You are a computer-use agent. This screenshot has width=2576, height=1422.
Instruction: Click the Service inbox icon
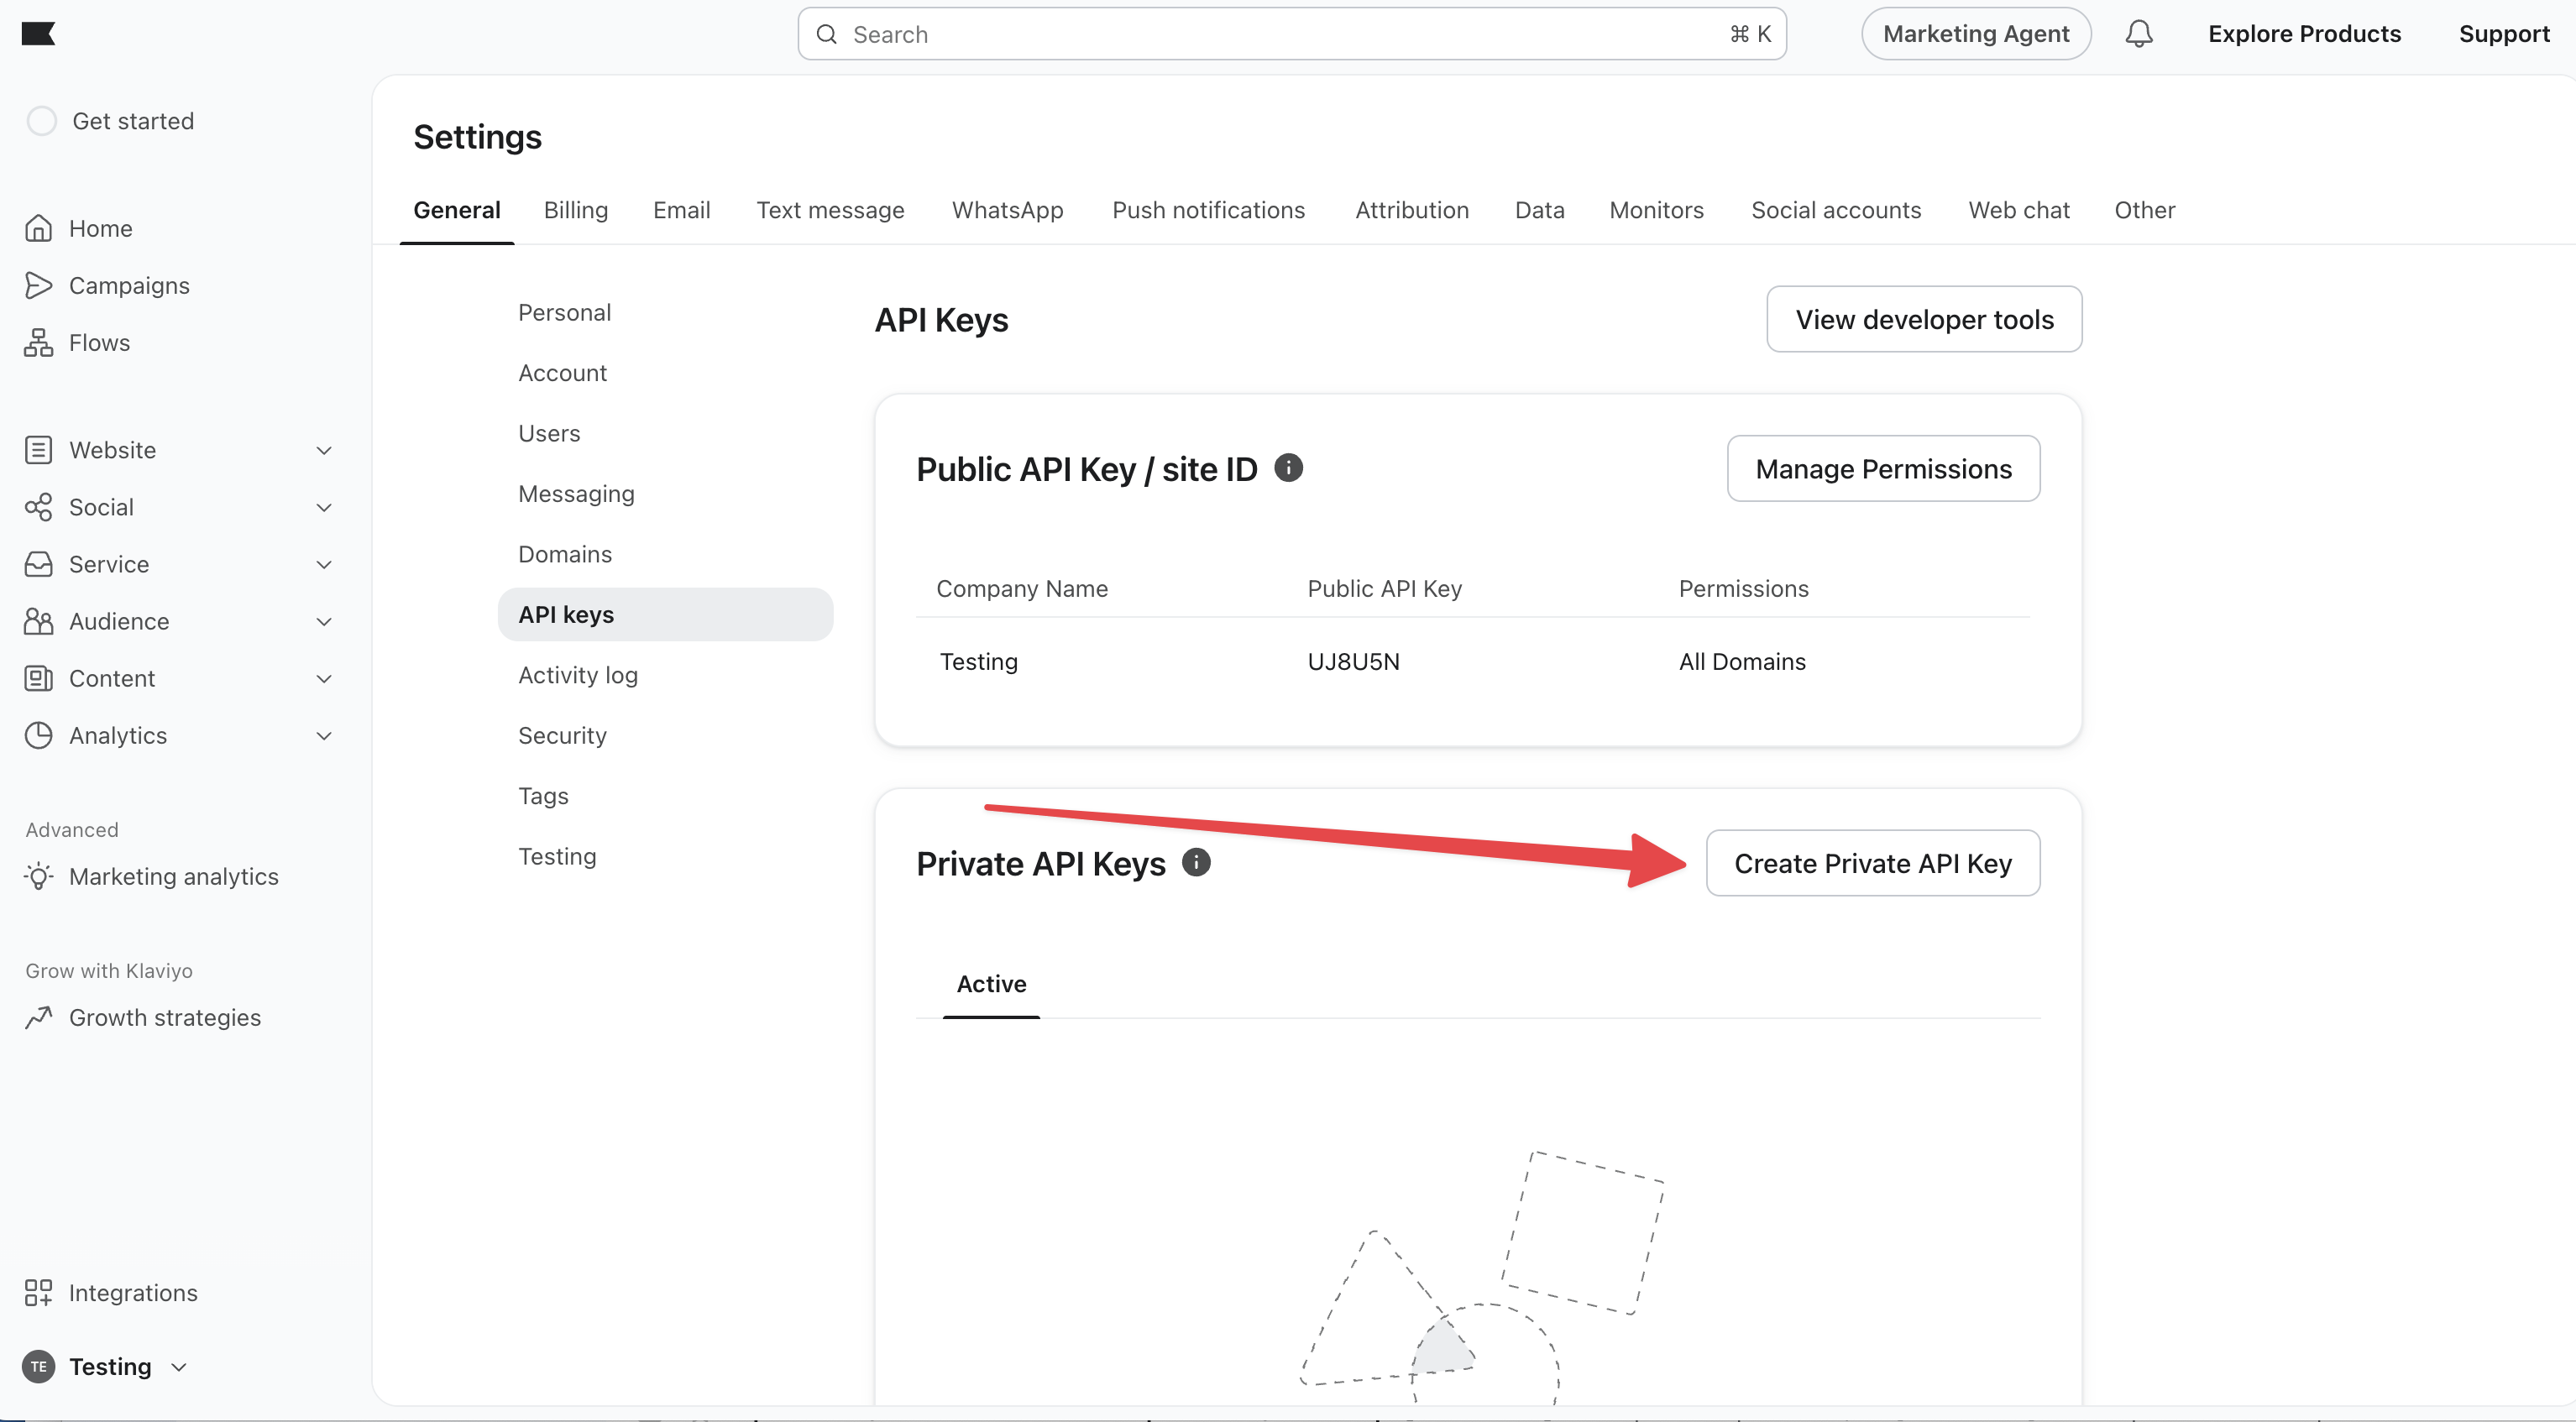click(38, 564)
